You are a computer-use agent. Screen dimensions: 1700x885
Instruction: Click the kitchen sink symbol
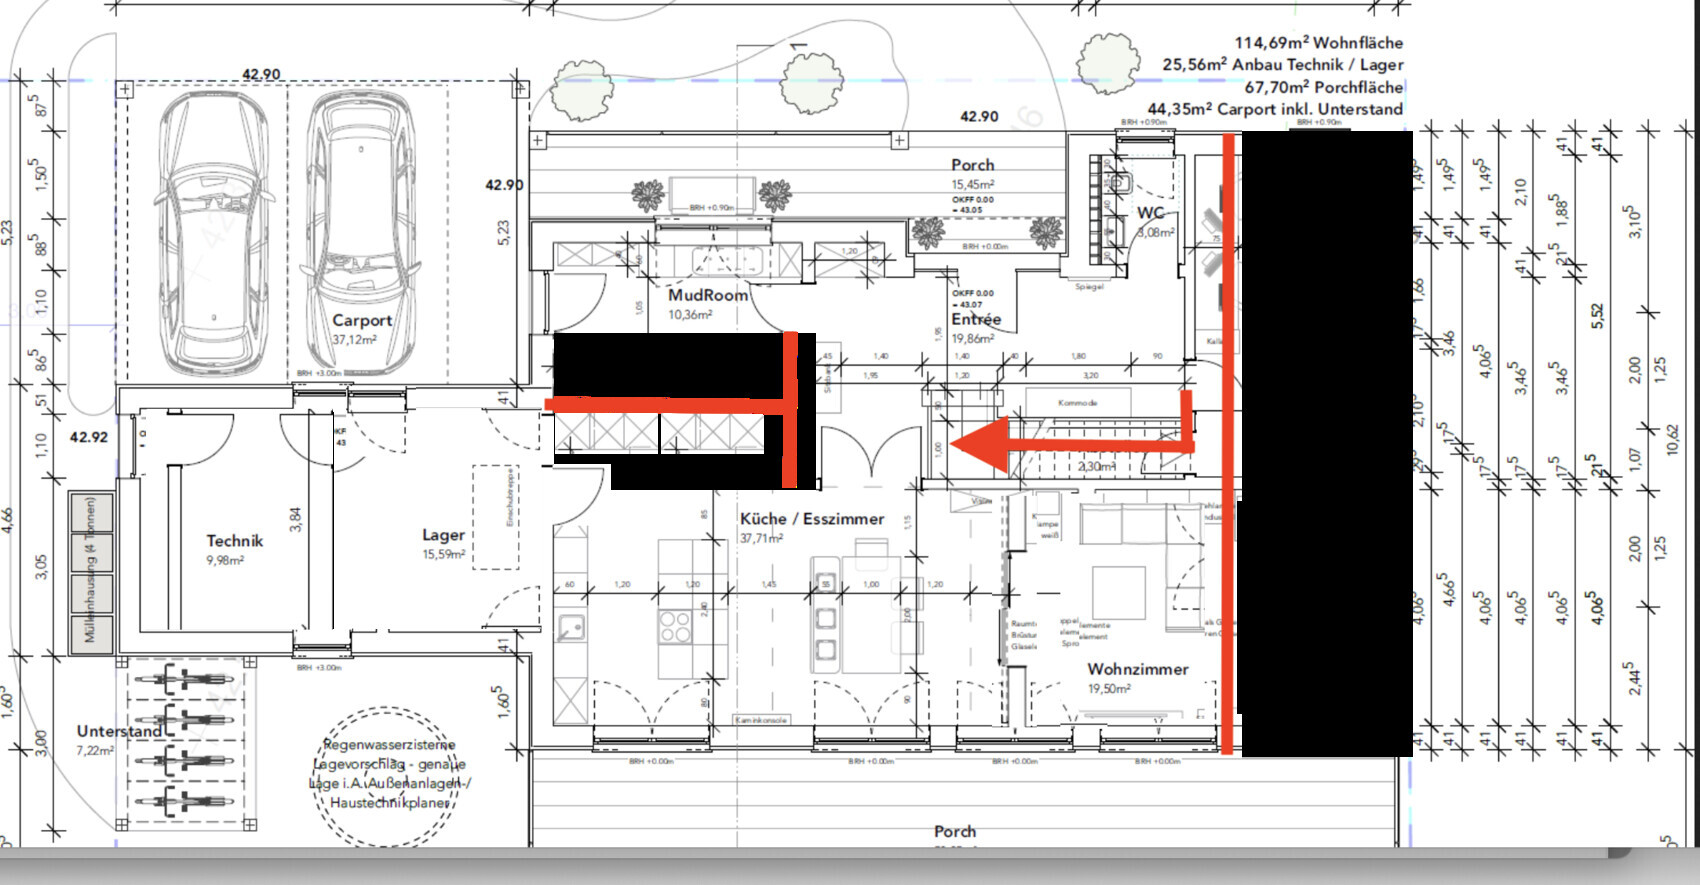[x=572, y=628]
